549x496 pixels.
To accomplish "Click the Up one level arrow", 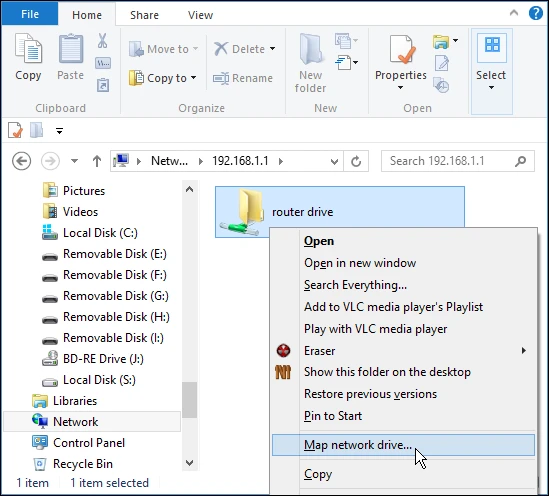I will pyautogui.click(x=97, y=161).
